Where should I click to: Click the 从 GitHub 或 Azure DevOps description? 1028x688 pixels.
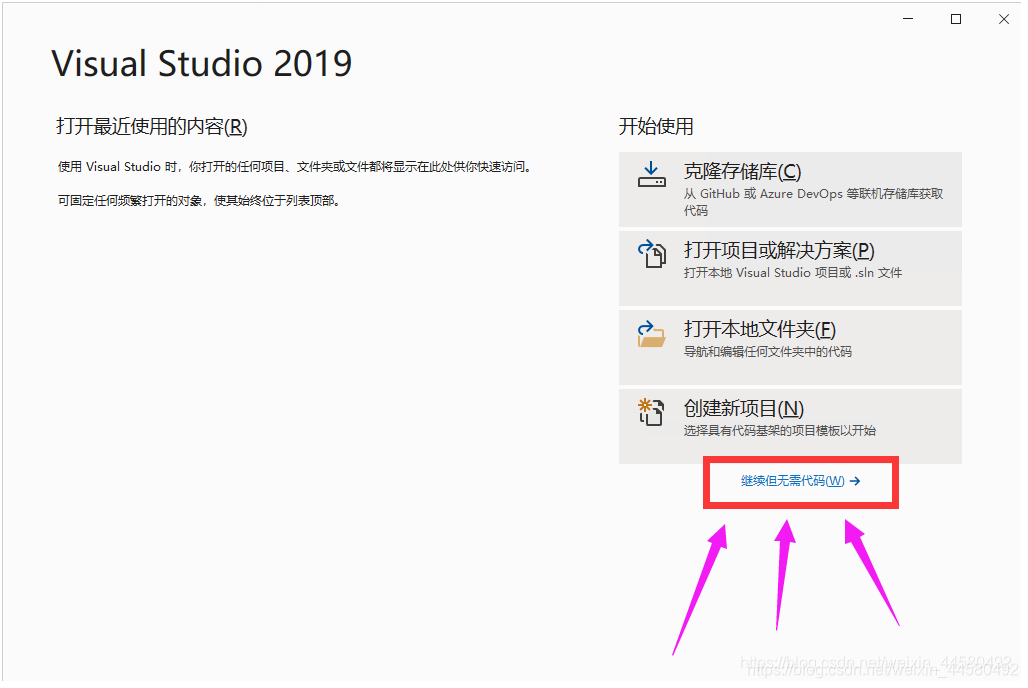tap(813, 202)
